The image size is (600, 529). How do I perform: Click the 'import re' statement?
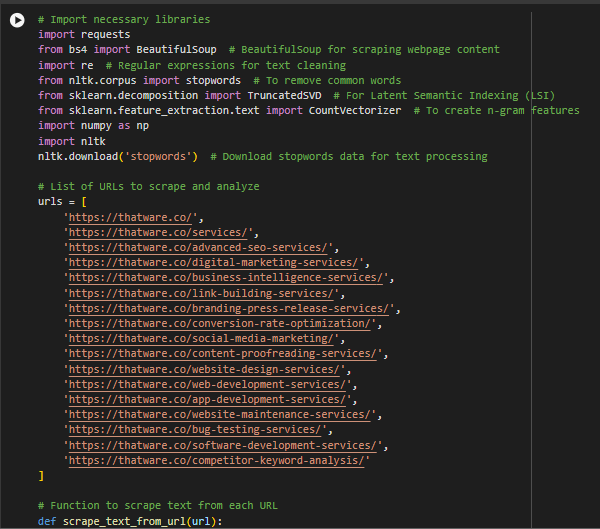(65, 65)
